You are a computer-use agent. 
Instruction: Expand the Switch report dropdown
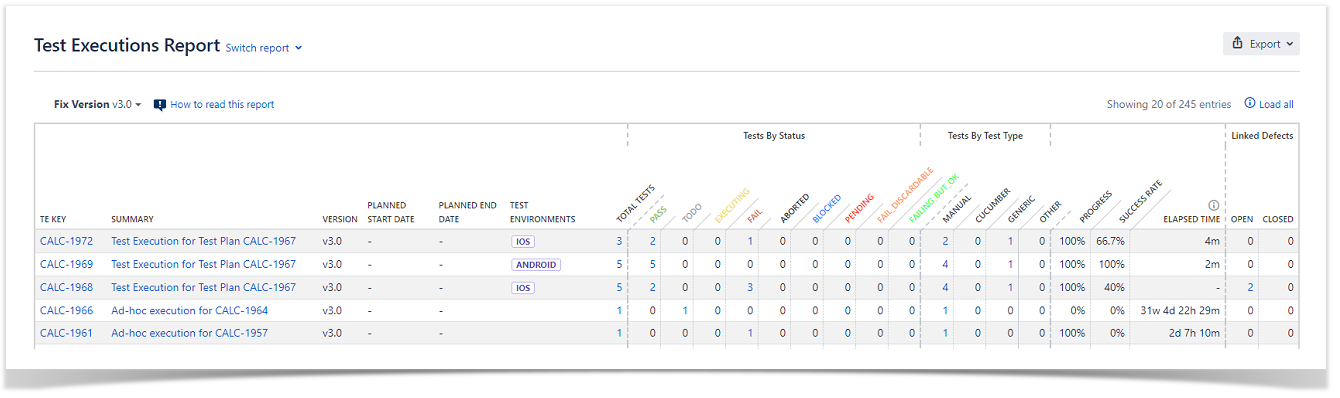point(264,48)
